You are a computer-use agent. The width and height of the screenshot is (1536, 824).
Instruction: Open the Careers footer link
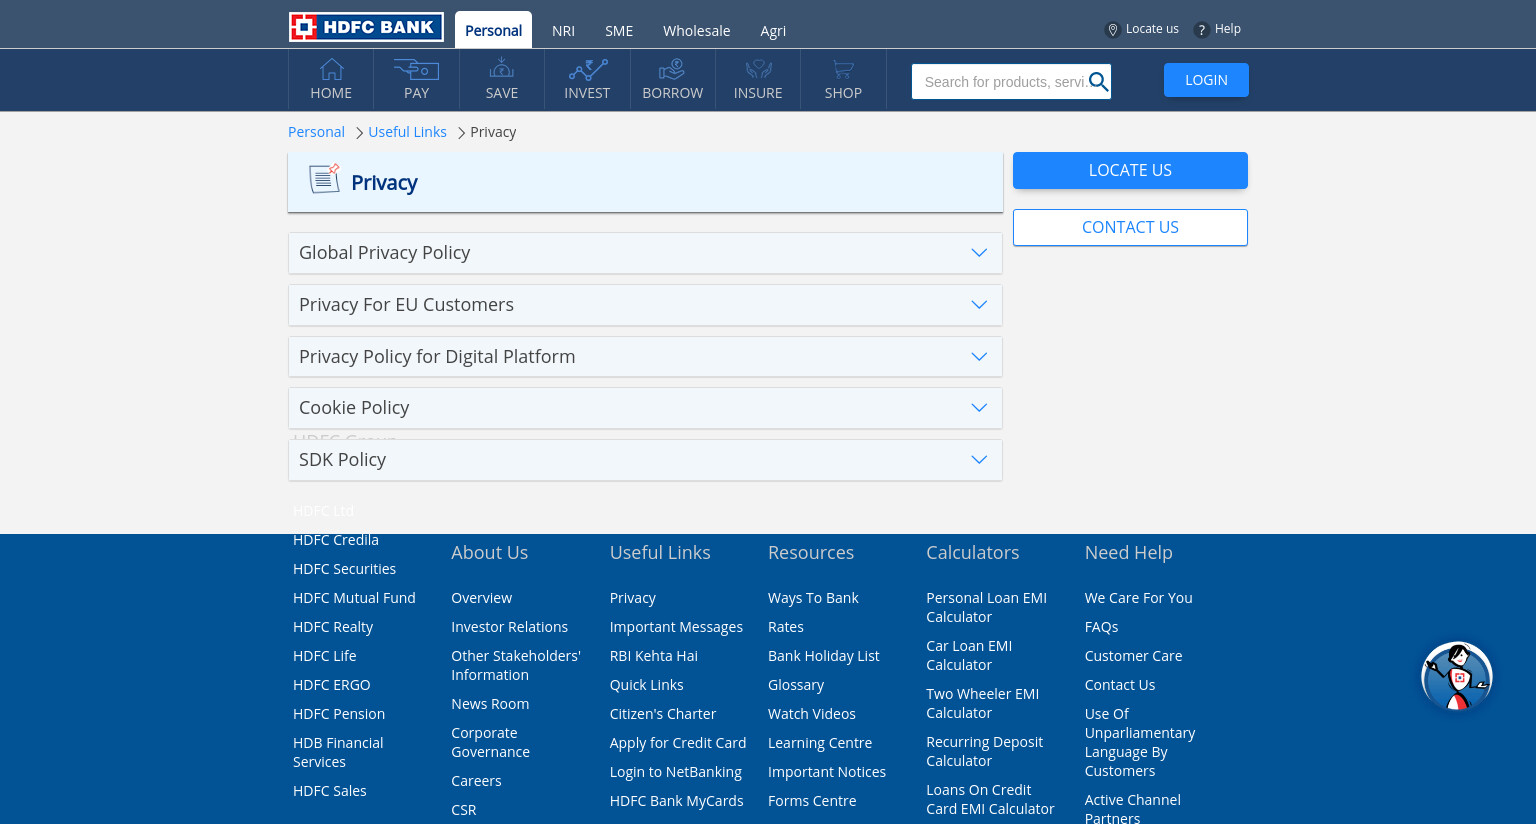[x=476, y=781]
